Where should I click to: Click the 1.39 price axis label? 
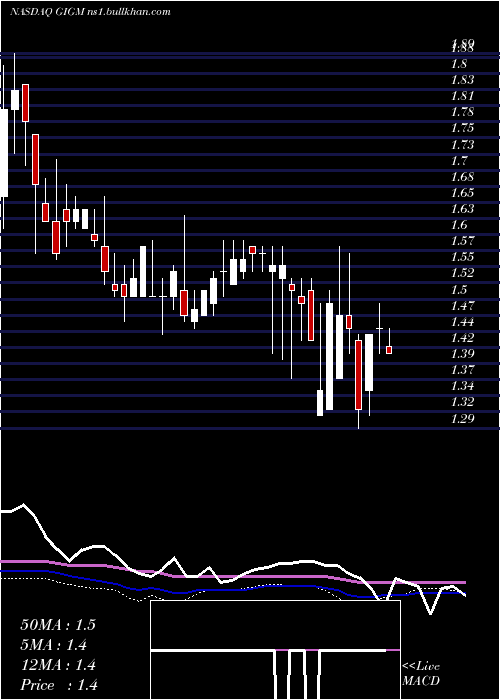pyautogui.click(x=462, y=354)
